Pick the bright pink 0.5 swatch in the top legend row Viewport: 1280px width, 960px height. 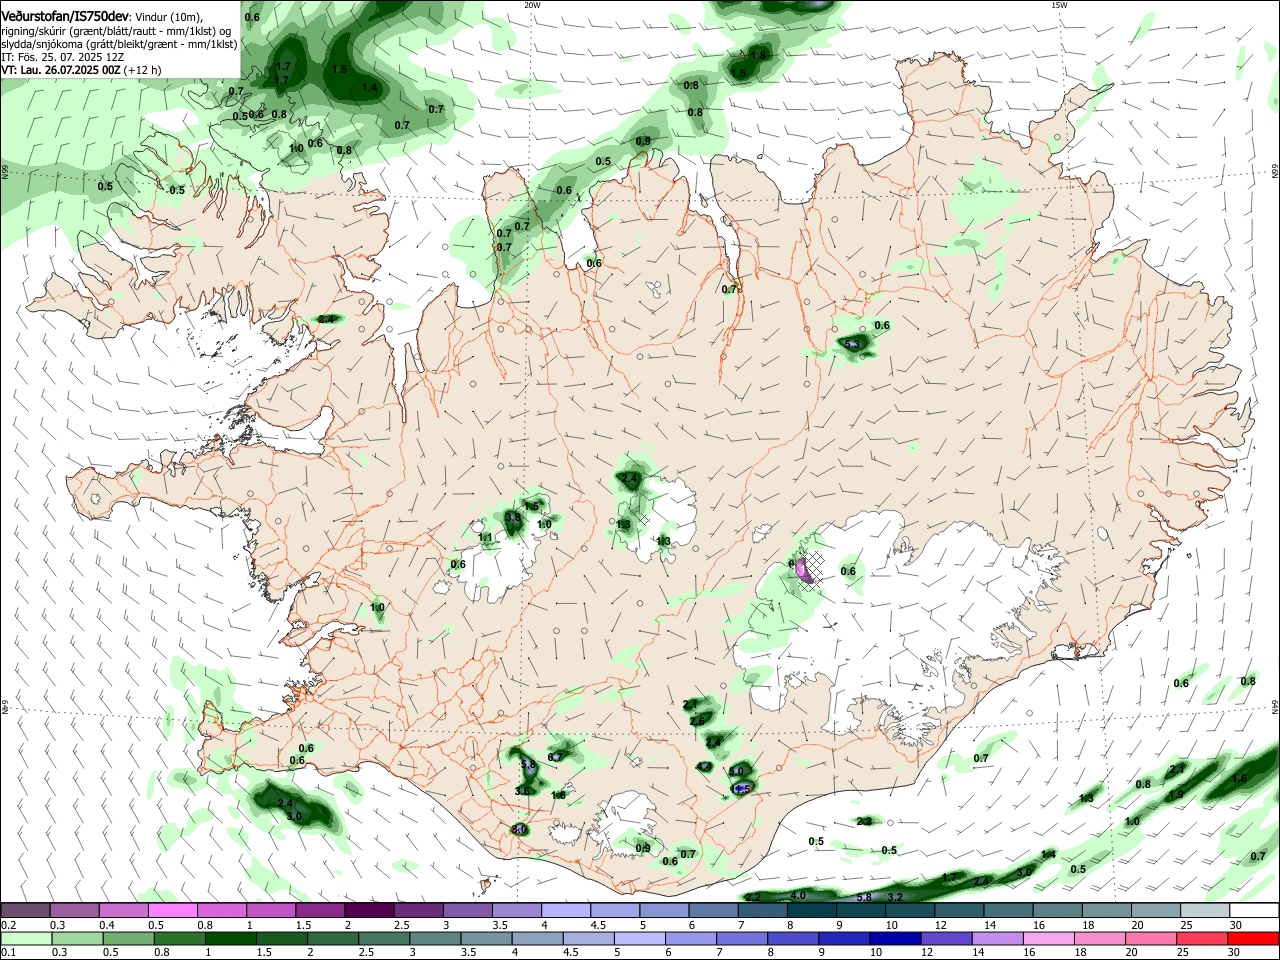pos(172,910)
